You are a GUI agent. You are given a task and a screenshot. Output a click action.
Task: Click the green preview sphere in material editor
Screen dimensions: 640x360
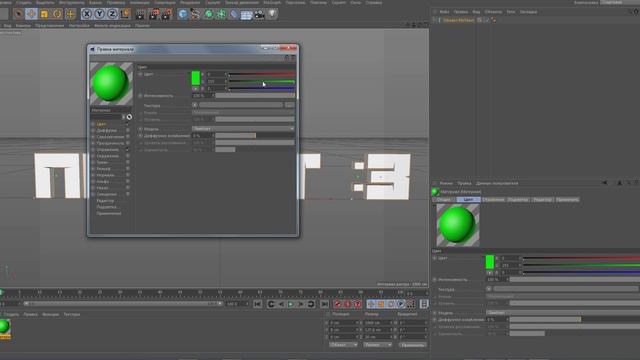111,83
